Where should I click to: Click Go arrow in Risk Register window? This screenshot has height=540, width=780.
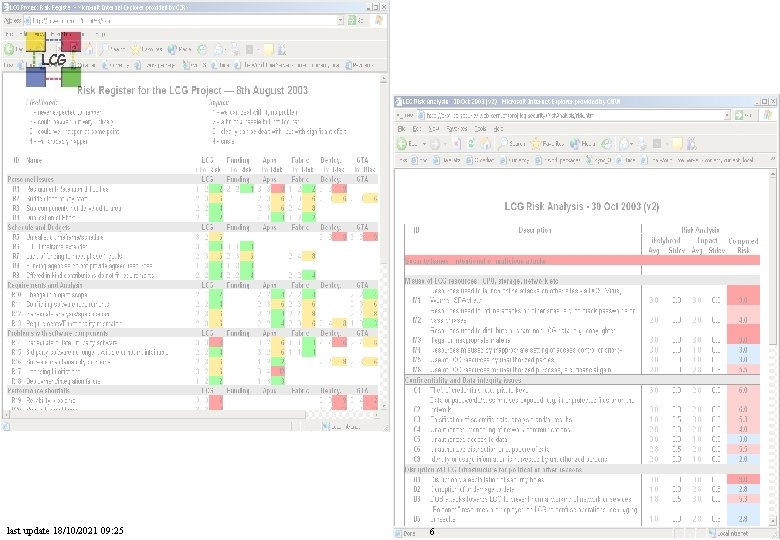coord(353,20)
